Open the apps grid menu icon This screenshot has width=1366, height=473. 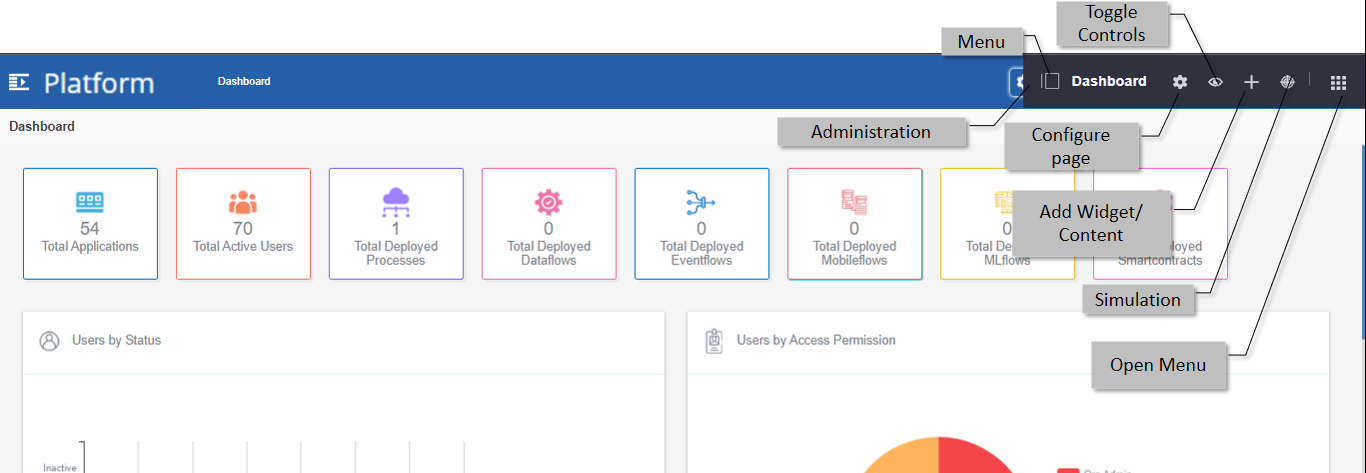[x=1339, y=83]
